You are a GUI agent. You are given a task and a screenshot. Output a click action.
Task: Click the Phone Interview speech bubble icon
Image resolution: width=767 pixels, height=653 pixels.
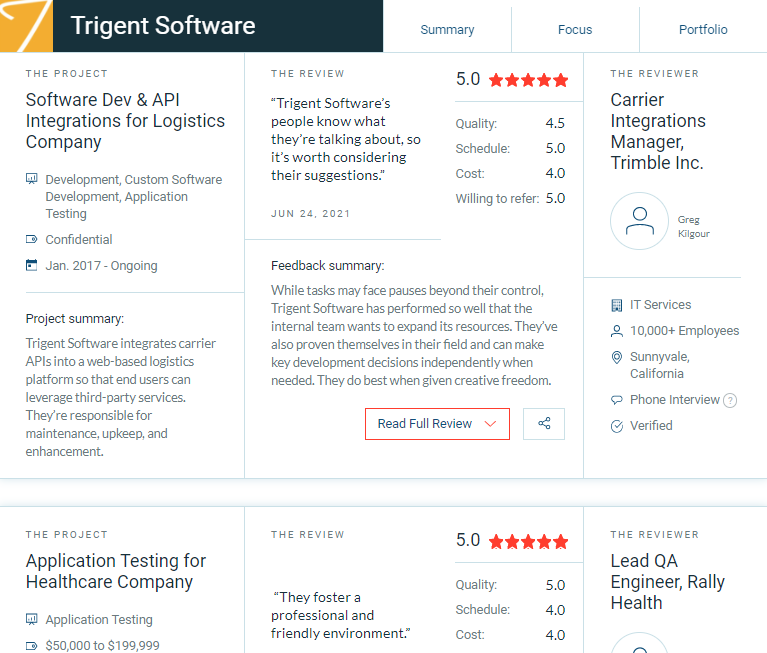click(x=617, y=400)
